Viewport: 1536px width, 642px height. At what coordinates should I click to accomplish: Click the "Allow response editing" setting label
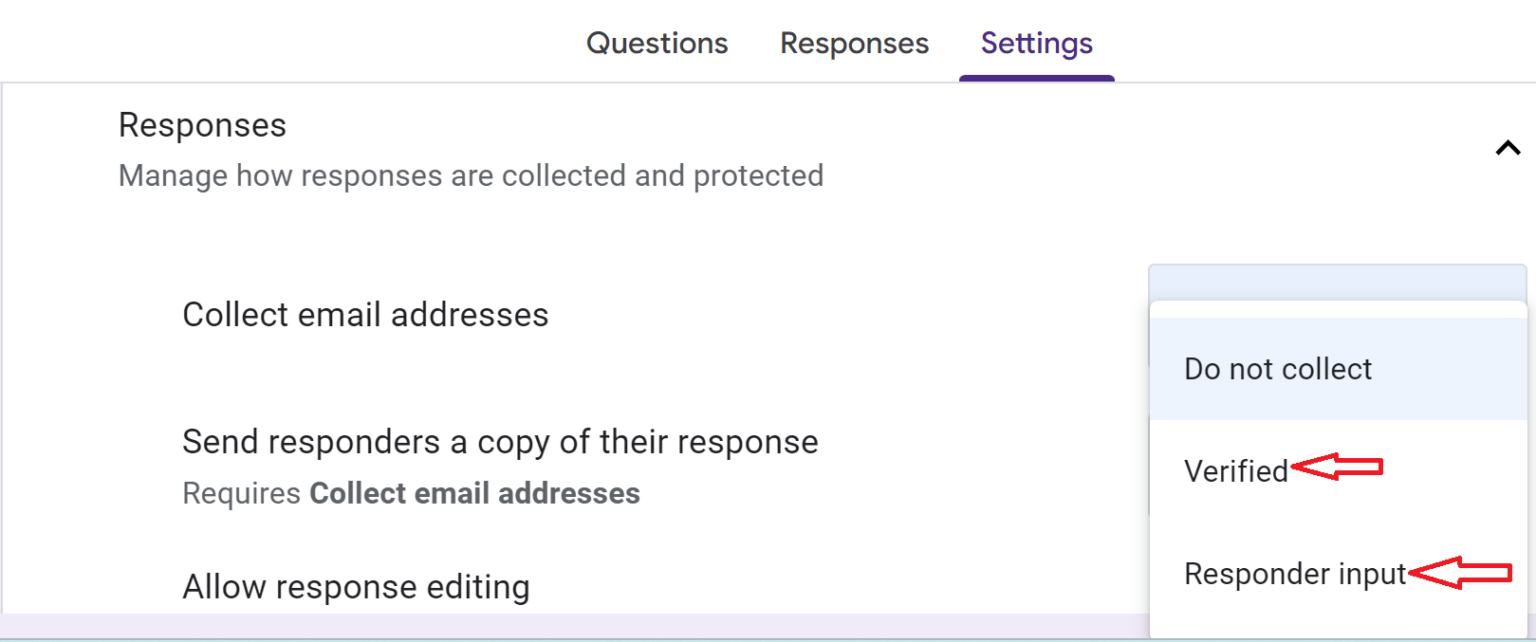[356, 587]
